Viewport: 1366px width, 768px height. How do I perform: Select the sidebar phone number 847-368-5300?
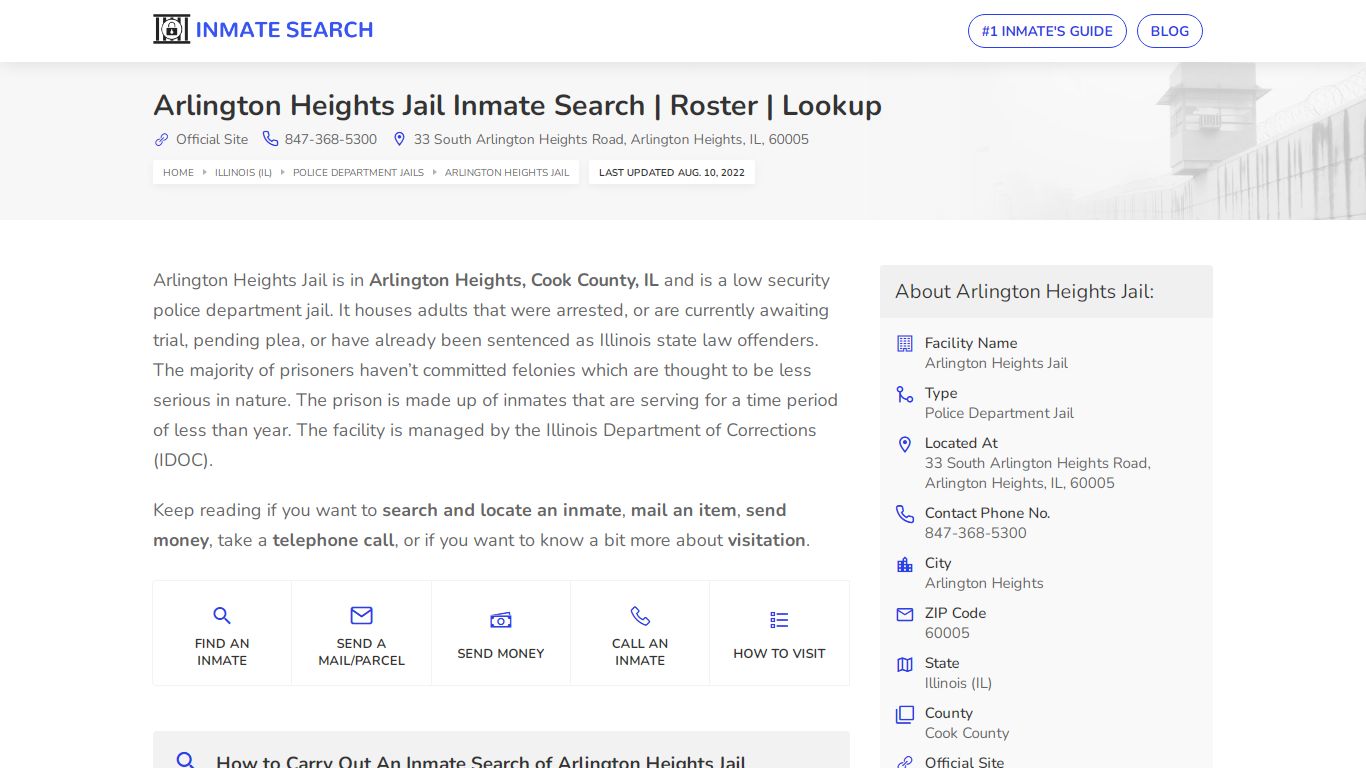975,533
